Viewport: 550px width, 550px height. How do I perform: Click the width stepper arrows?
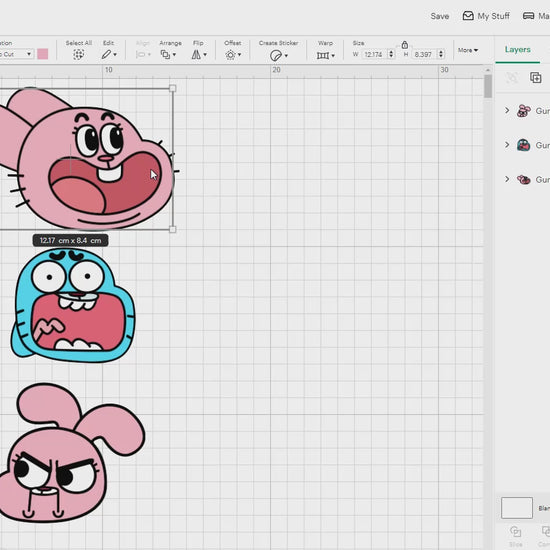pos(391,54)
